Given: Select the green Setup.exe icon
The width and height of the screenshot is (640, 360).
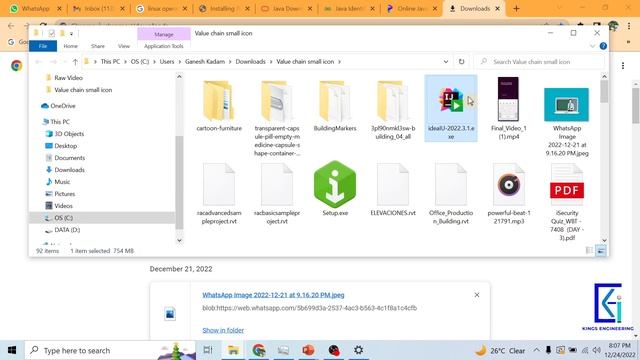Looking at the screenshot, I should point(335,184).
